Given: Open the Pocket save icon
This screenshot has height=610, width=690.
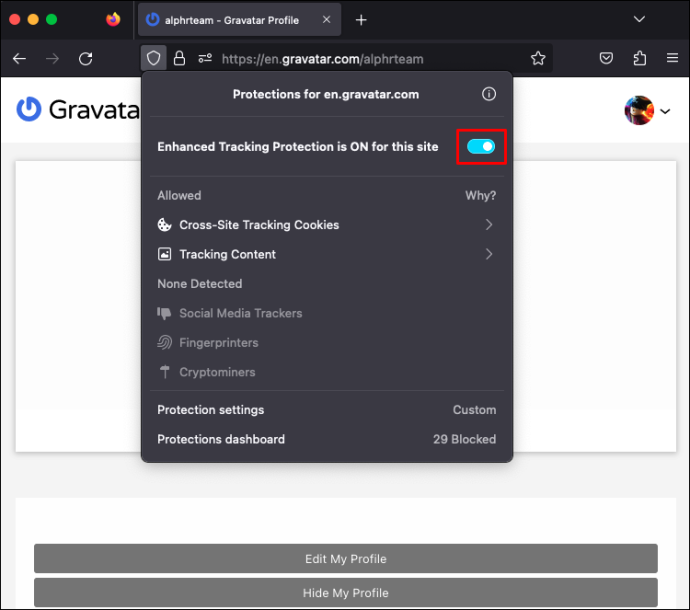Looking at the screenshot, I should point(606,58).
